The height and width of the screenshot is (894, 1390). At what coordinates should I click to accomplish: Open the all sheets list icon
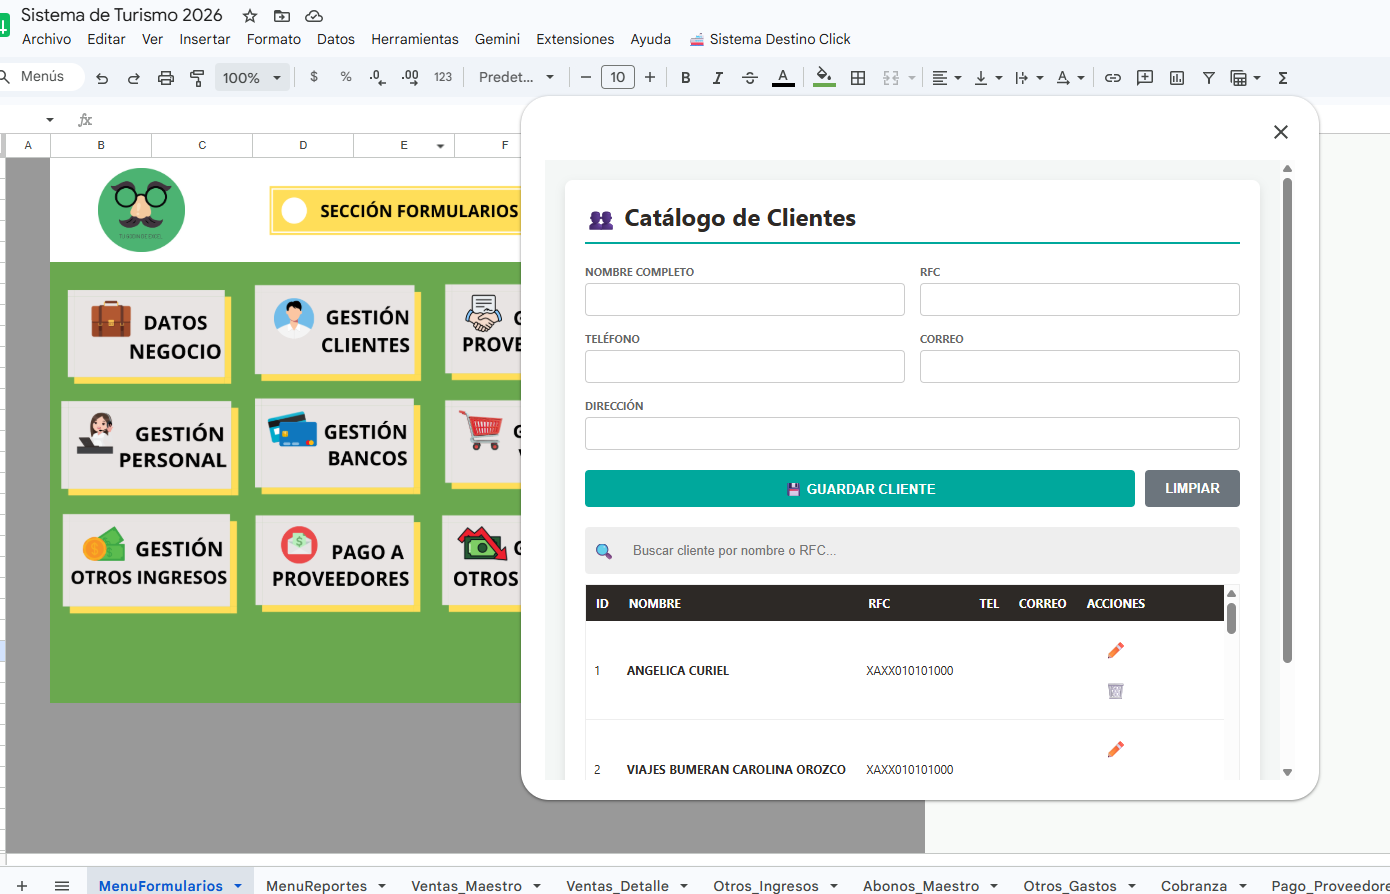[x=61, y=886]
